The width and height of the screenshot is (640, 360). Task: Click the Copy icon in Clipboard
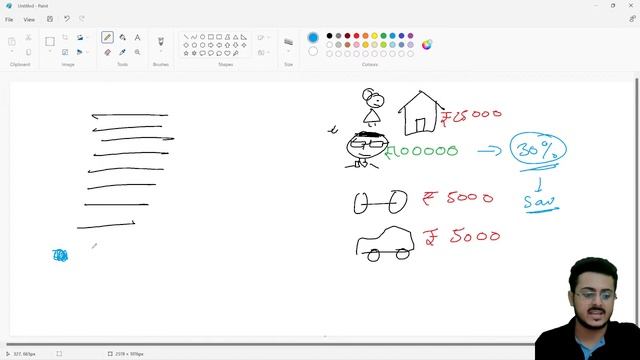tap(28, 52)
